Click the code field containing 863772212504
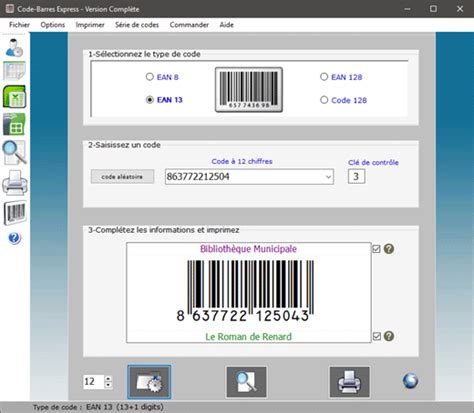Viewport: 474px width, 413px height. point(249,177)
